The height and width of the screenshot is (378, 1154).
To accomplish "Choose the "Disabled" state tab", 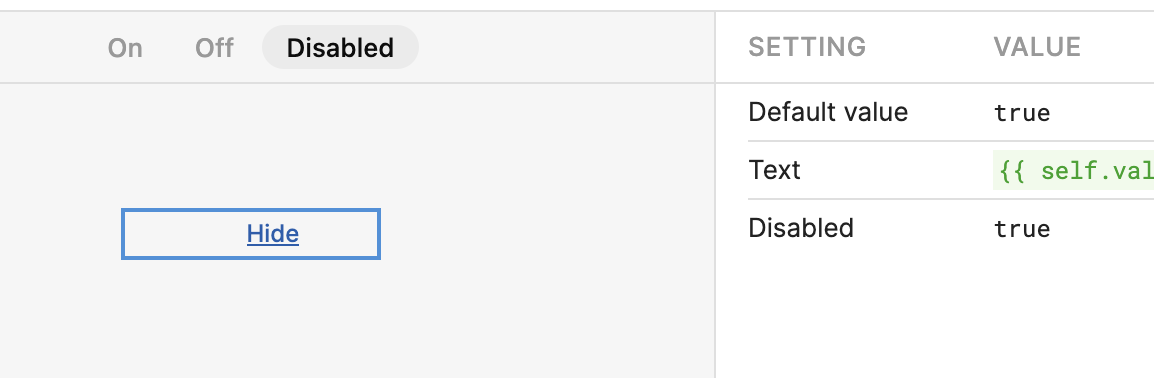I will [x=340, y=48].
